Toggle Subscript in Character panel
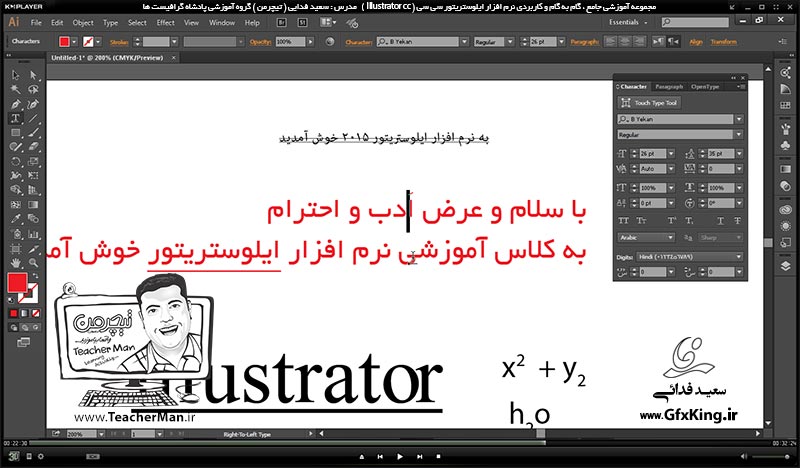This screenshot has height=468, width=800. tap(689, 220)
